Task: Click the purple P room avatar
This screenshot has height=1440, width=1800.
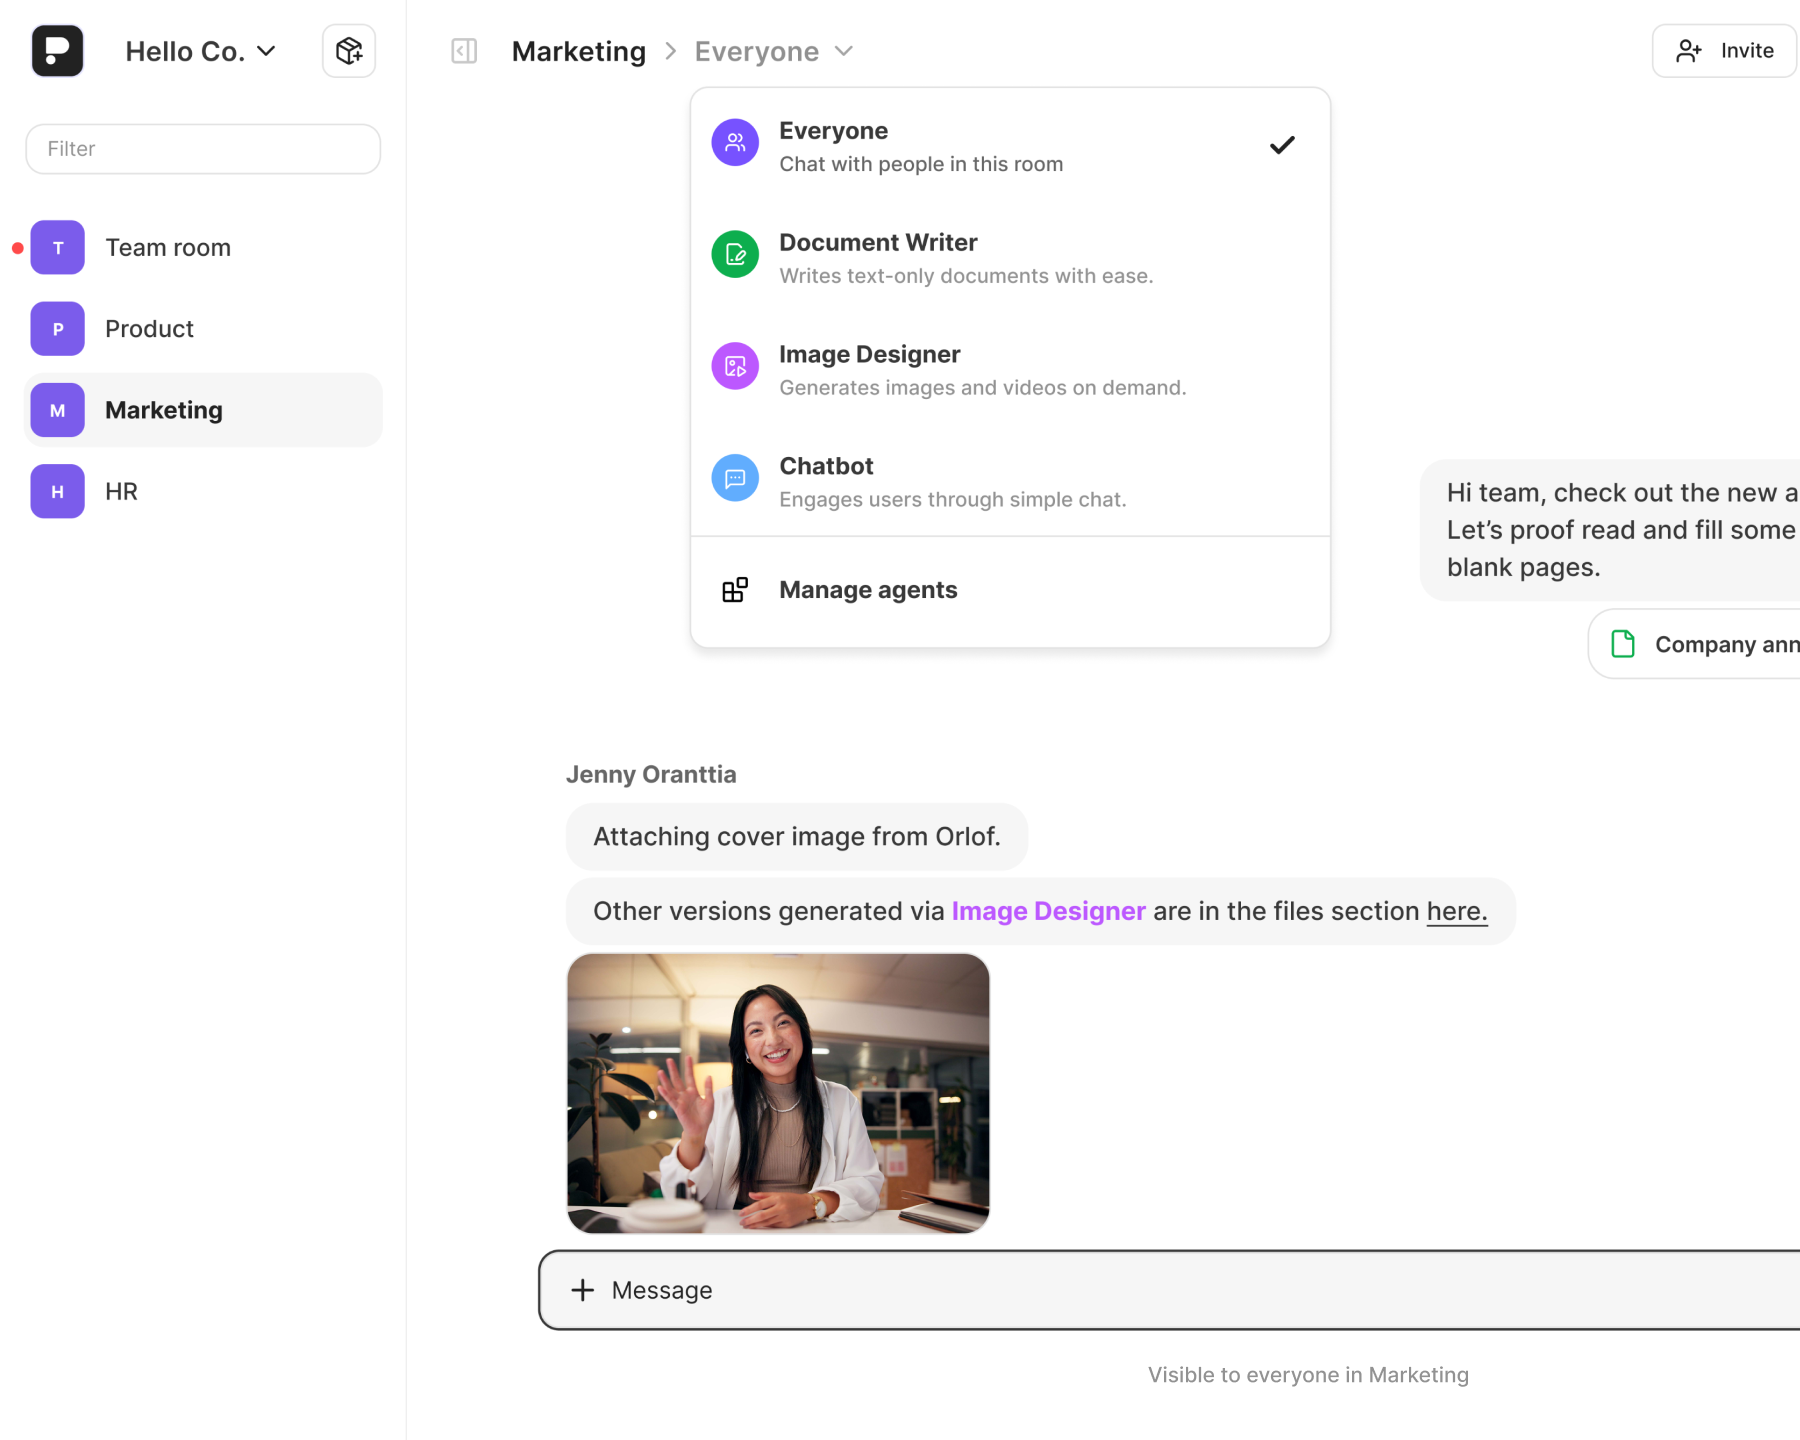Action: coord(57,329)
